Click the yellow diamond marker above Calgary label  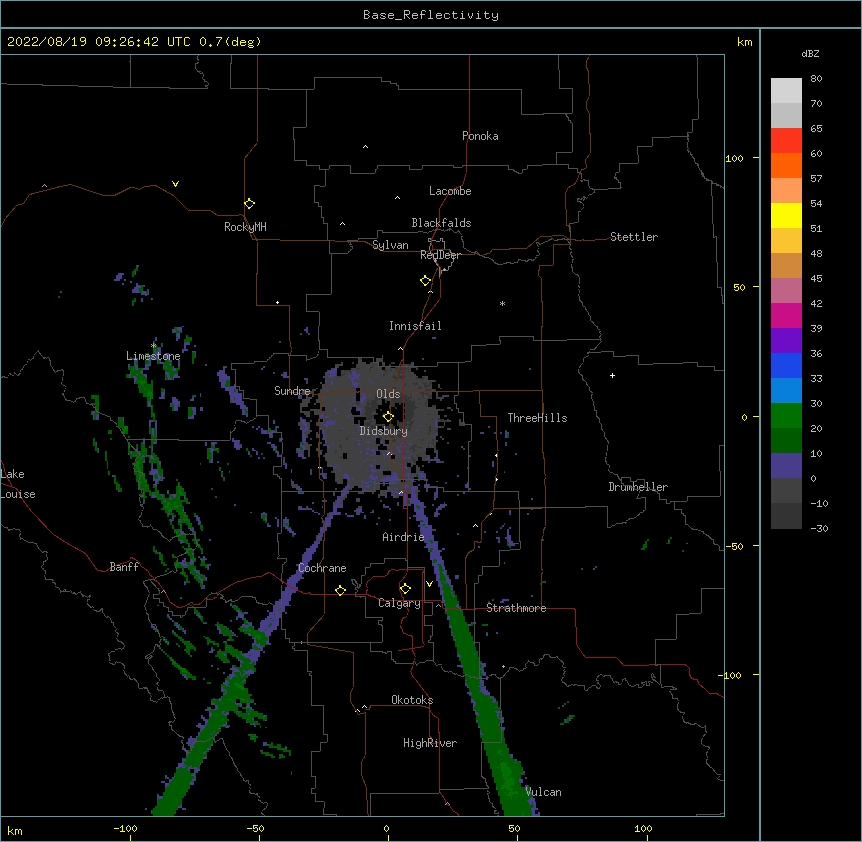405,589
